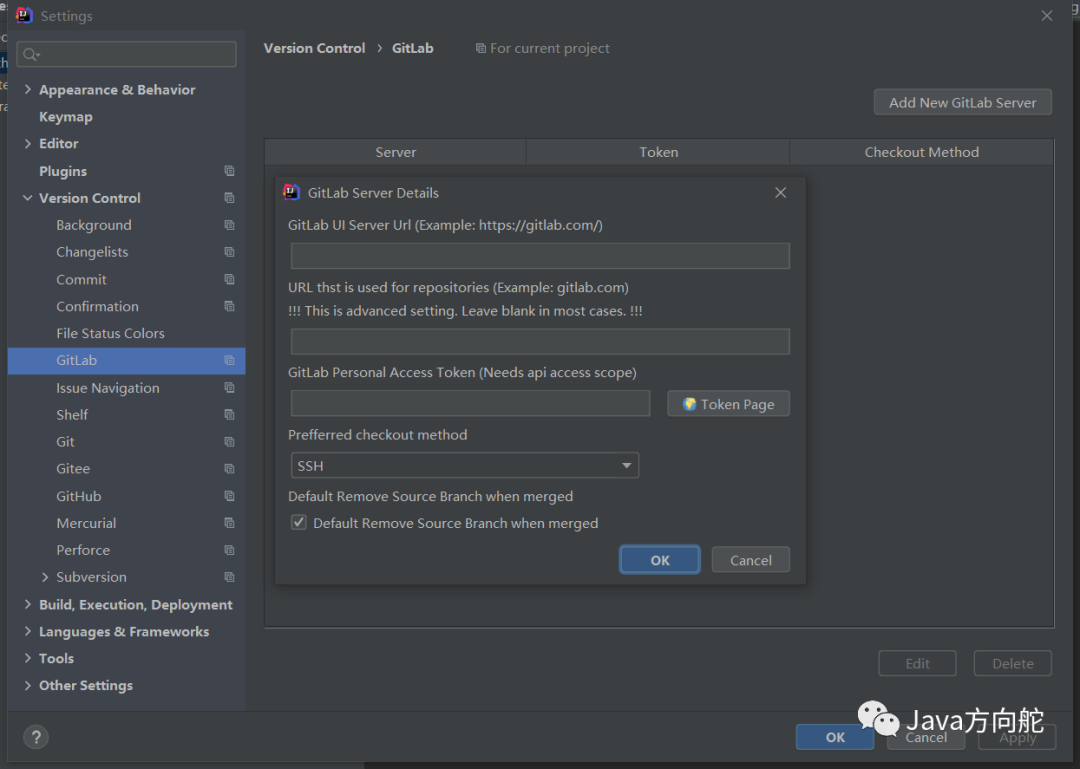
Task: Collapse the Version Control section
Action: (x=28, y=198)
